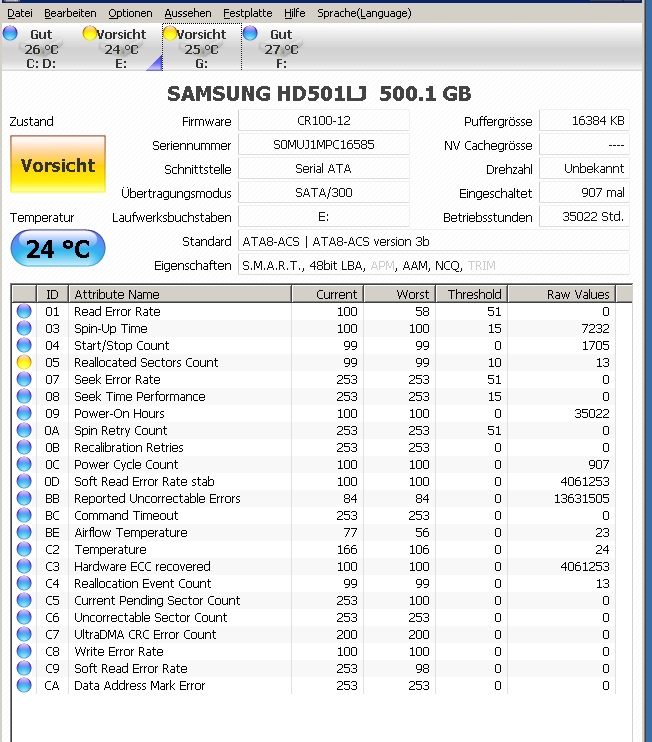The width and height of the screenshot is (652, 742).
Task: Open the Festplatte menu
Action: [247, 13]
